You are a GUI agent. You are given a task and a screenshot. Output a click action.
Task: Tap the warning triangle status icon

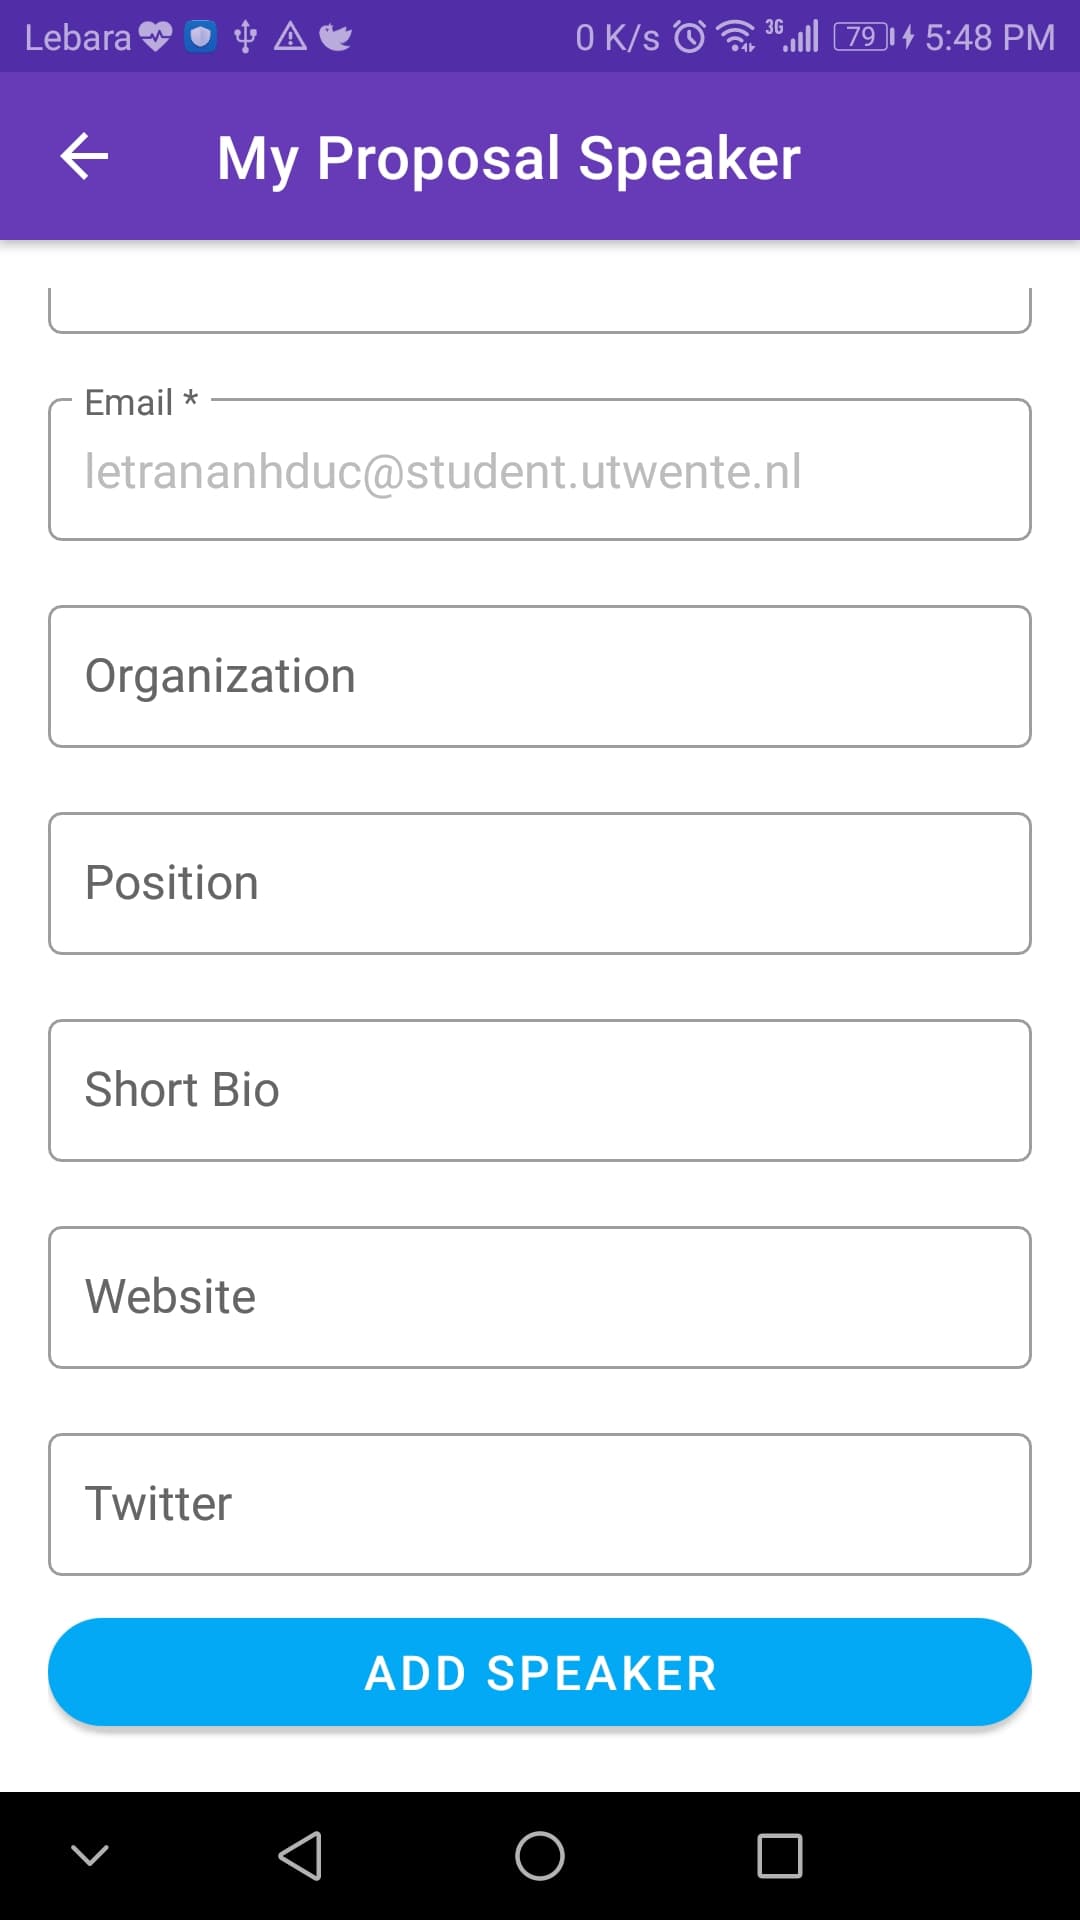[290, 38]
